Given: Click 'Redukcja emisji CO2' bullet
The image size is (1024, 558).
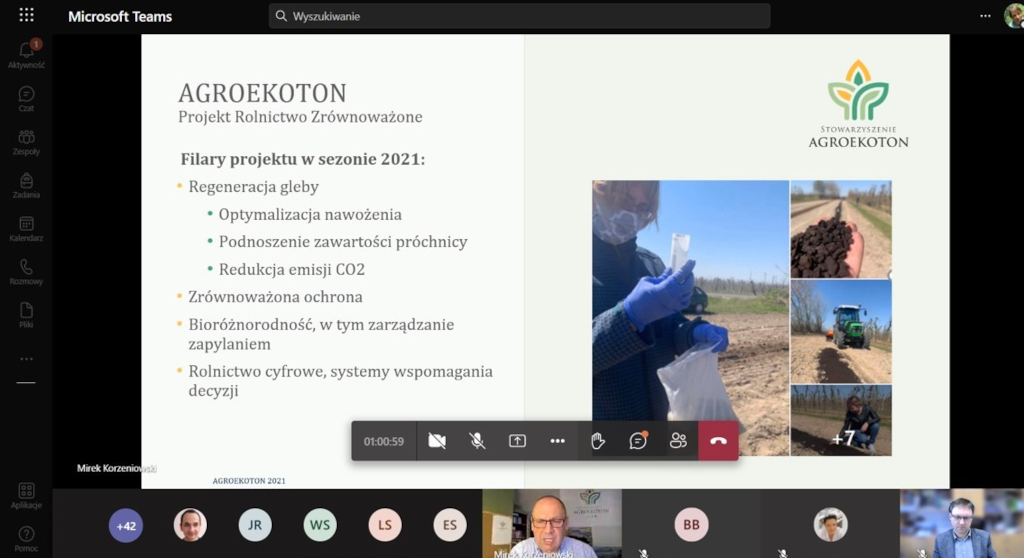Looking at the screenshot, I should [x=292, y=269].
